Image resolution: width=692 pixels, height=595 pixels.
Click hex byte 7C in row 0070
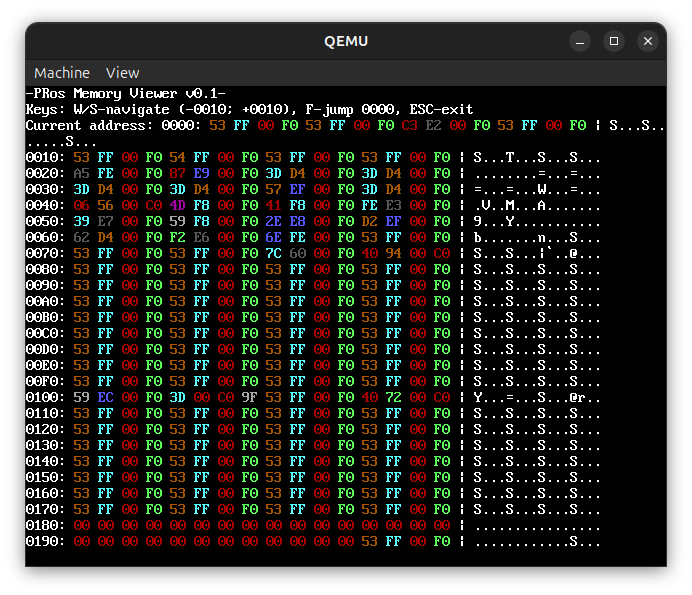(x=274, y=253)
